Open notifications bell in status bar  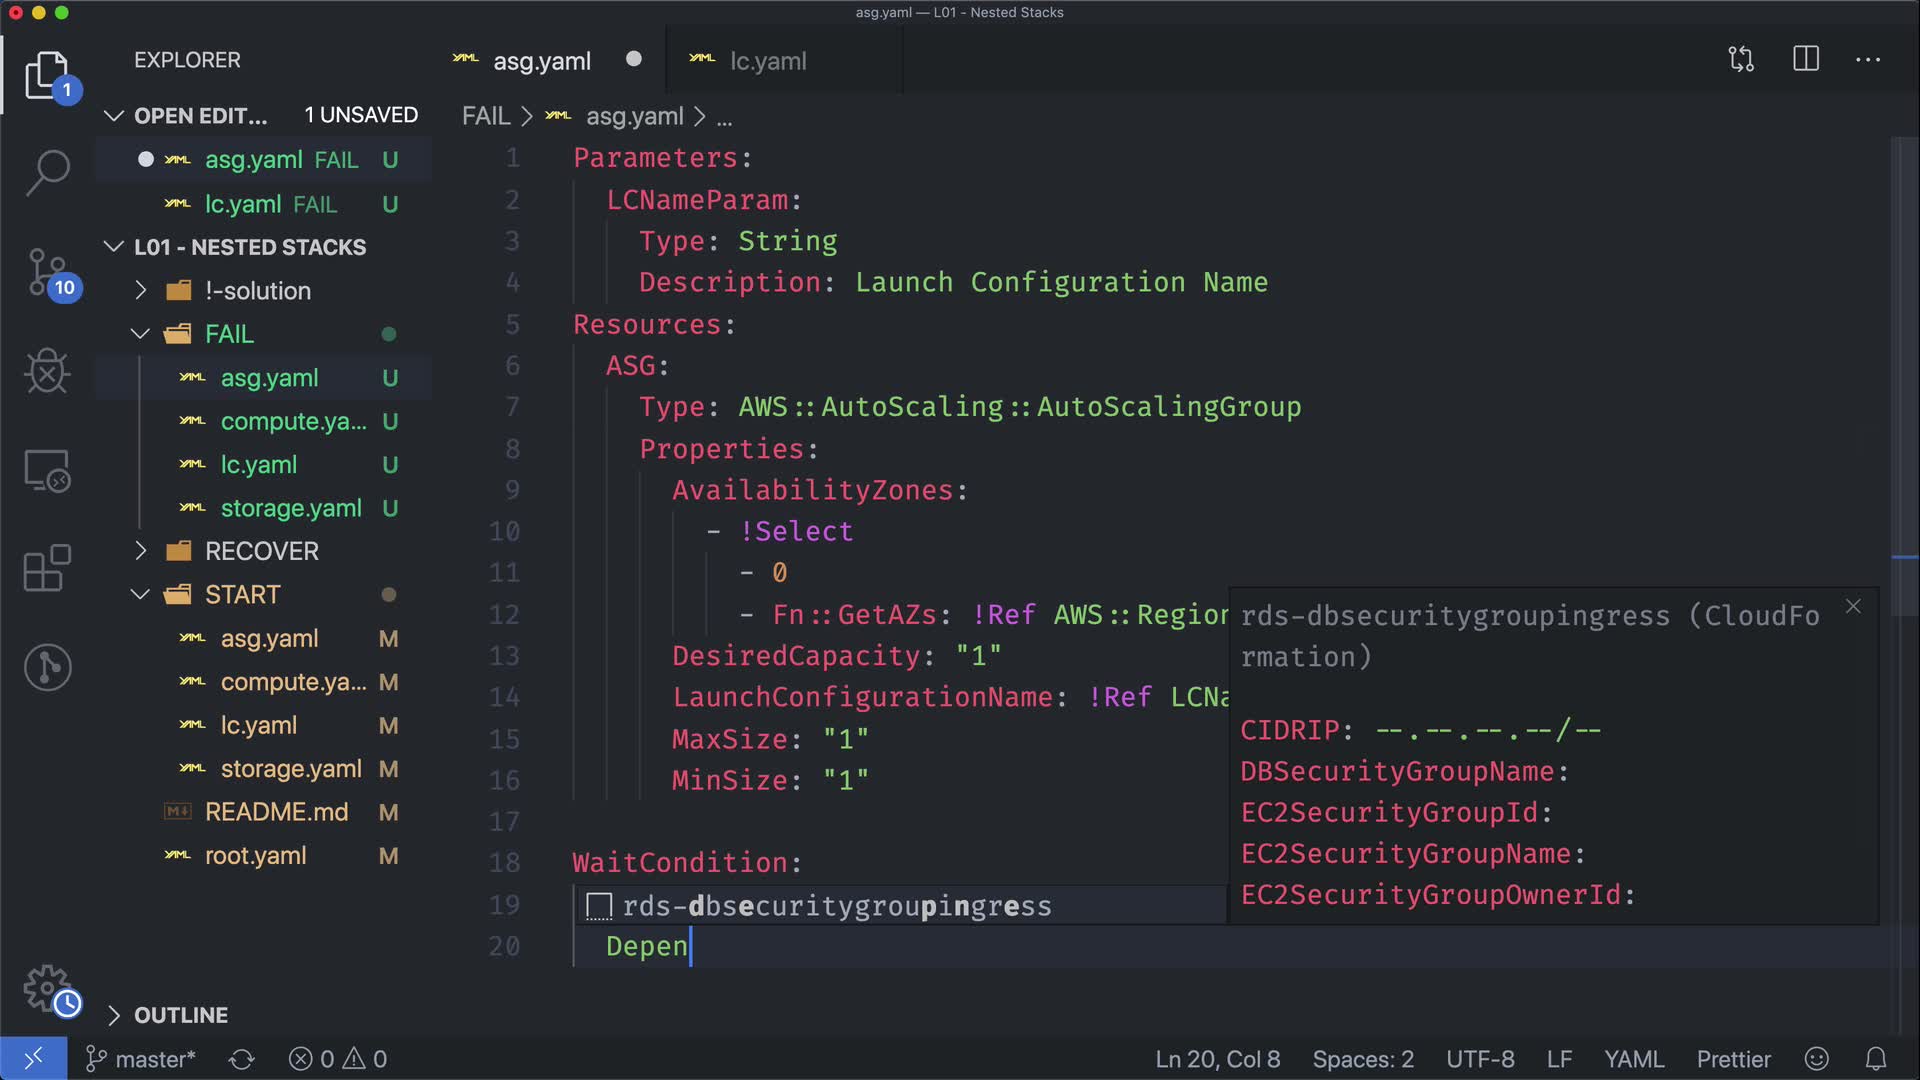point(1876,1059)
